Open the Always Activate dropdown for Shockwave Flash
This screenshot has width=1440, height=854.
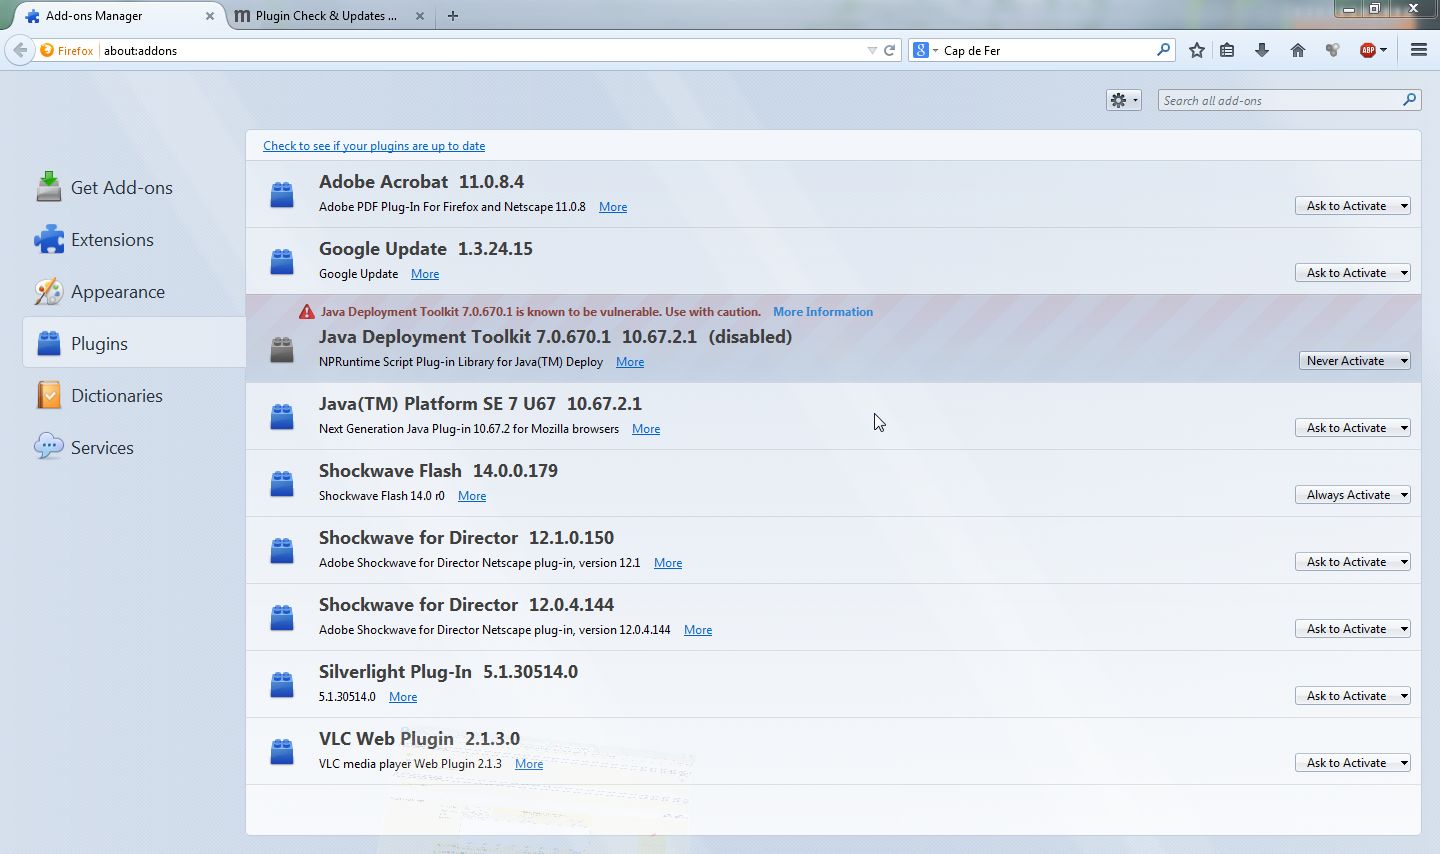pos(1352,494)
